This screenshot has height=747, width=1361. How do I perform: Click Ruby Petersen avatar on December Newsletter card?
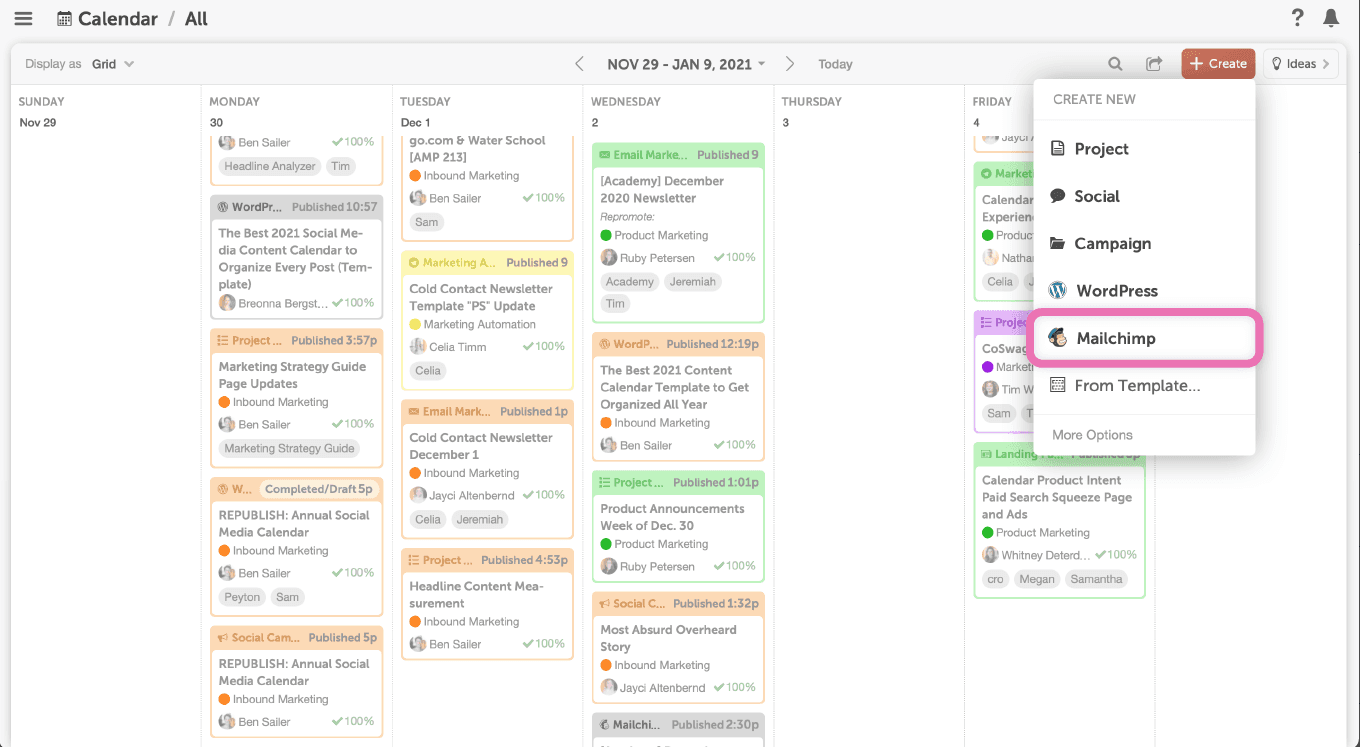tap(608, 258)
